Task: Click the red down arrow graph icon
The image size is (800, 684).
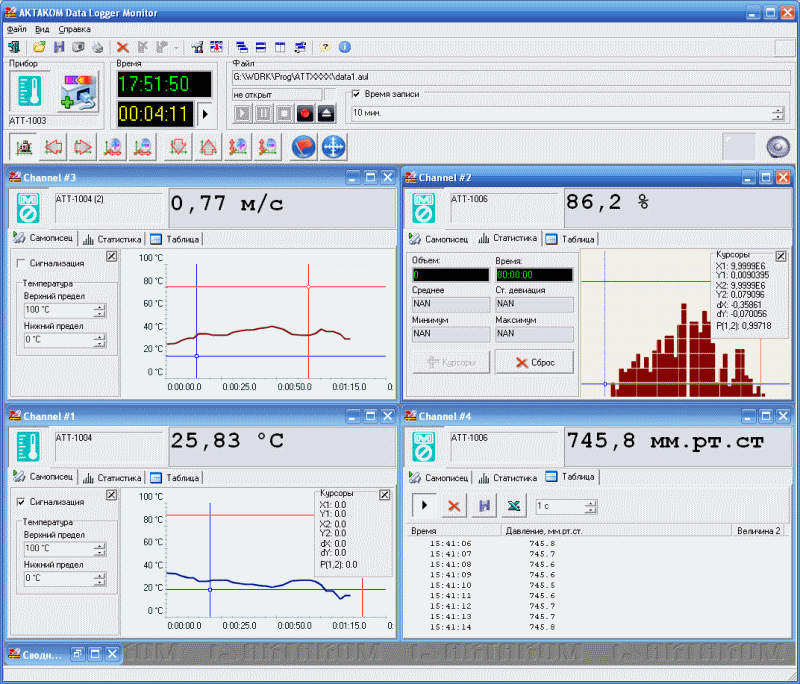Action: click(178, 147)
